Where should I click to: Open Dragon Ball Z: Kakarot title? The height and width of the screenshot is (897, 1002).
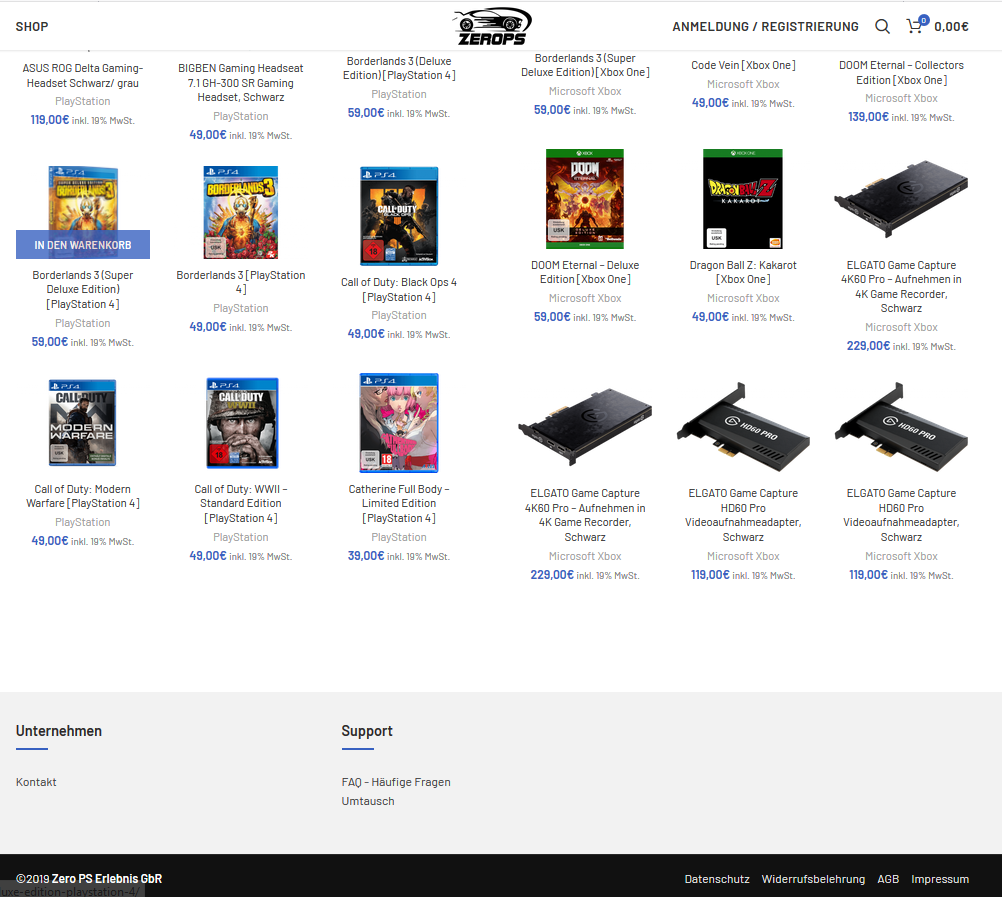click(x=743, y=272)
